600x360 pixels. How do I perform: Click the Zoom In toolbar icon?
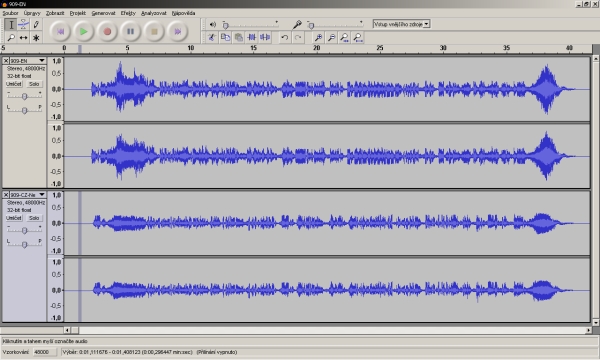click(318, 37)
